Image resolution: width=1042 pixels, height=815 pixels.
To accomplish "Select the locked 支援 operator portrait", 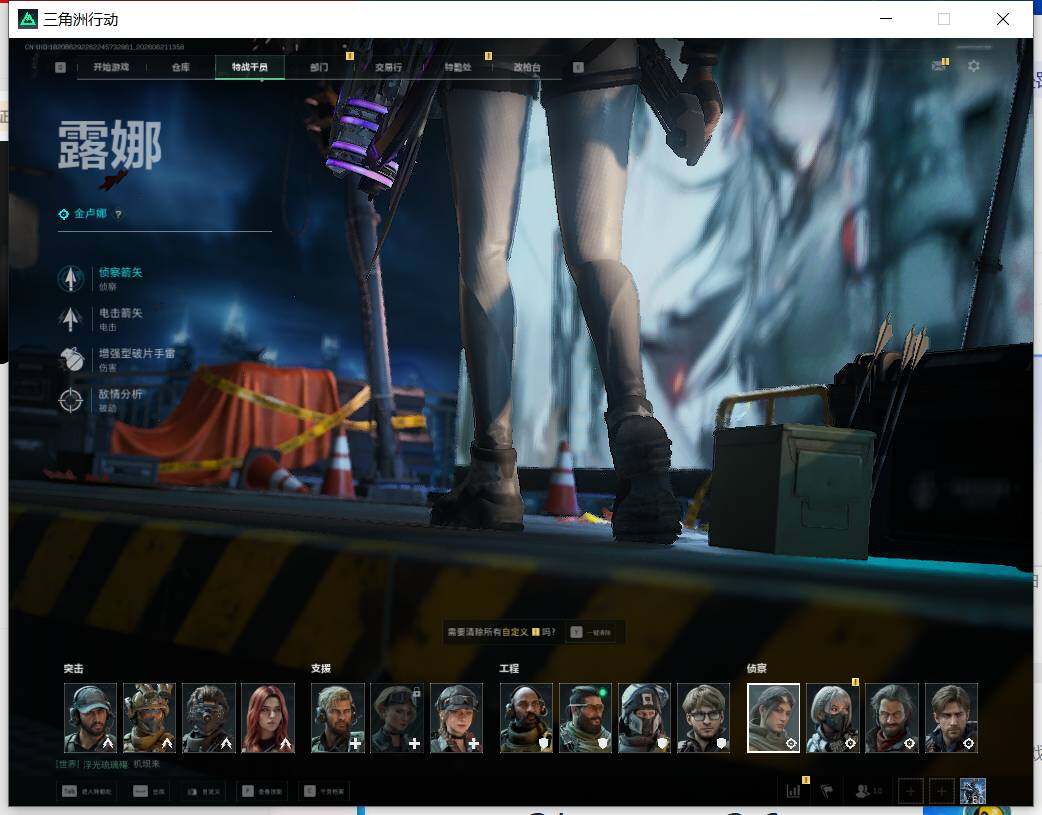I will [x=397, y=718].
